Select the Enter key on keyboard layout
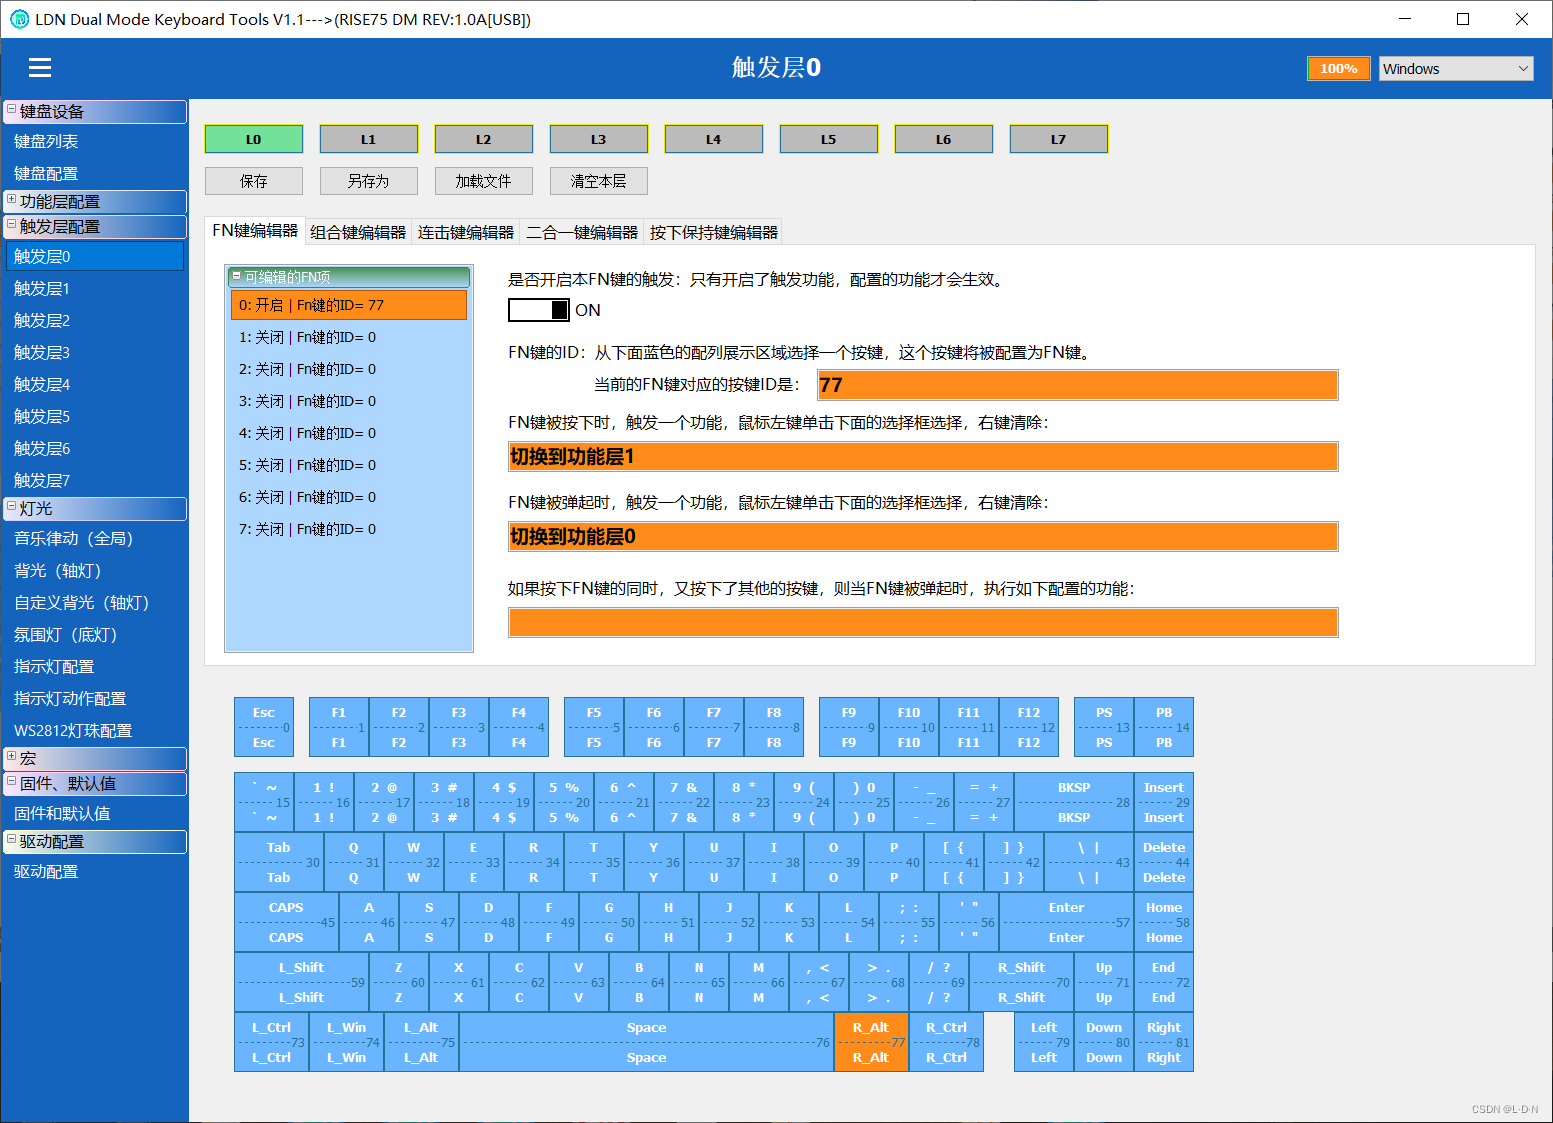This screenshot has width=1553, height=1123. pyautogui.click(x=1066, y=922)
